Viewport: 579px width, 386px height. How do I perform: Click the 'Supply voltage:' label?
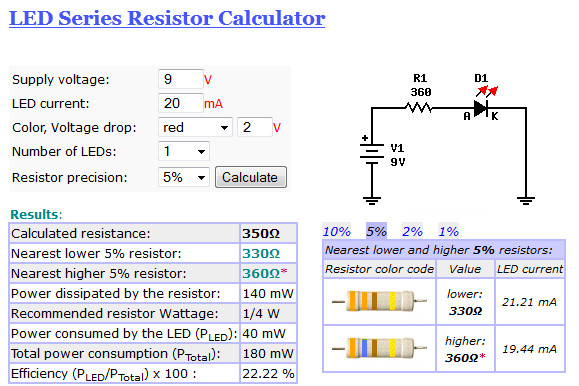[61, 79]
